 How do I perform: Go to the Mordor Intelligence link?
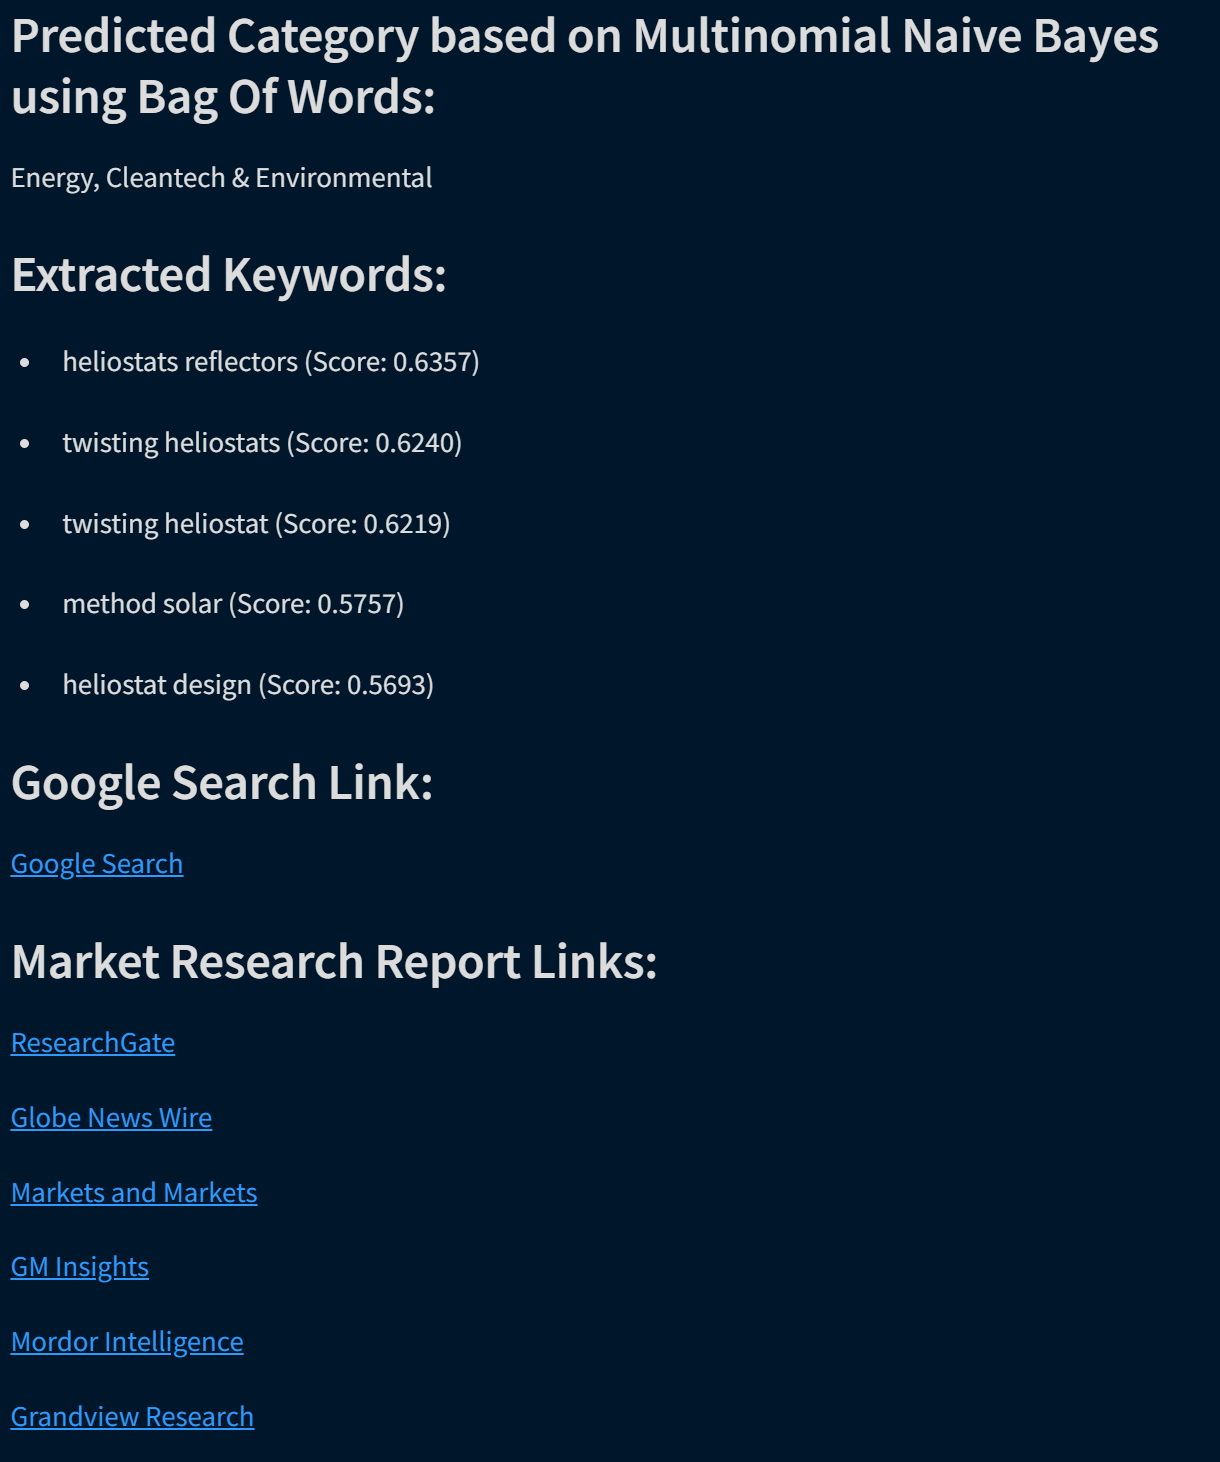click(x=127, y=1342)
